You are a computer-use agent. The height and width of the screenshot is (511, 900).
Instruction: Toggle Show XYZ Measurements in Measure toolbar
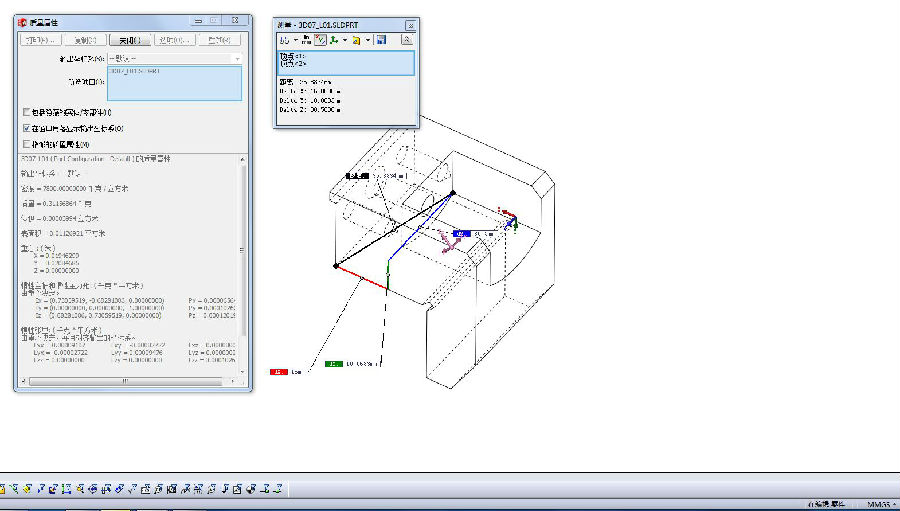(x=320, y=40)
